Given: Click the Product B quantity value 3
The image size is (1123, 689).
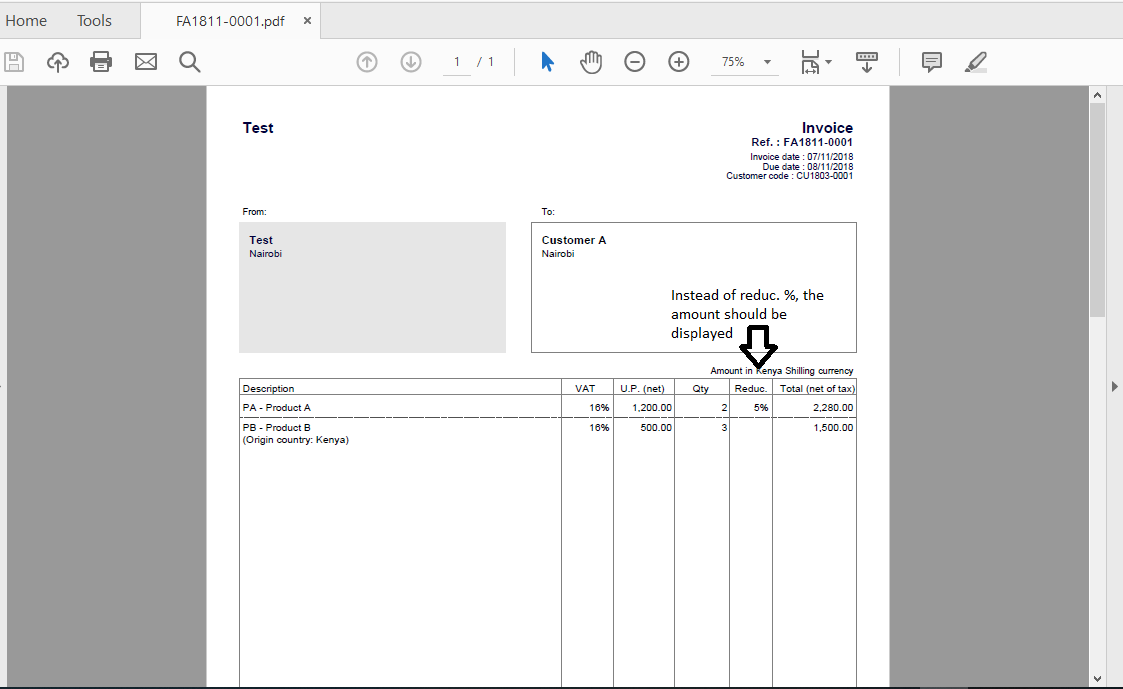Looking at the screenshot, I should point(724,428).
